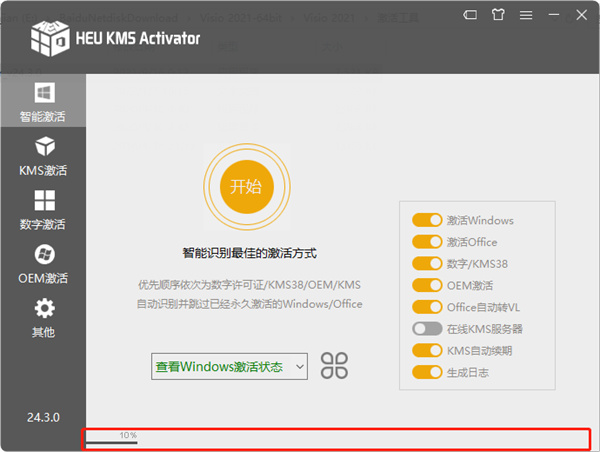Open the skin (shirt) theme icon

pyautogui.click(x=499, y=16)
